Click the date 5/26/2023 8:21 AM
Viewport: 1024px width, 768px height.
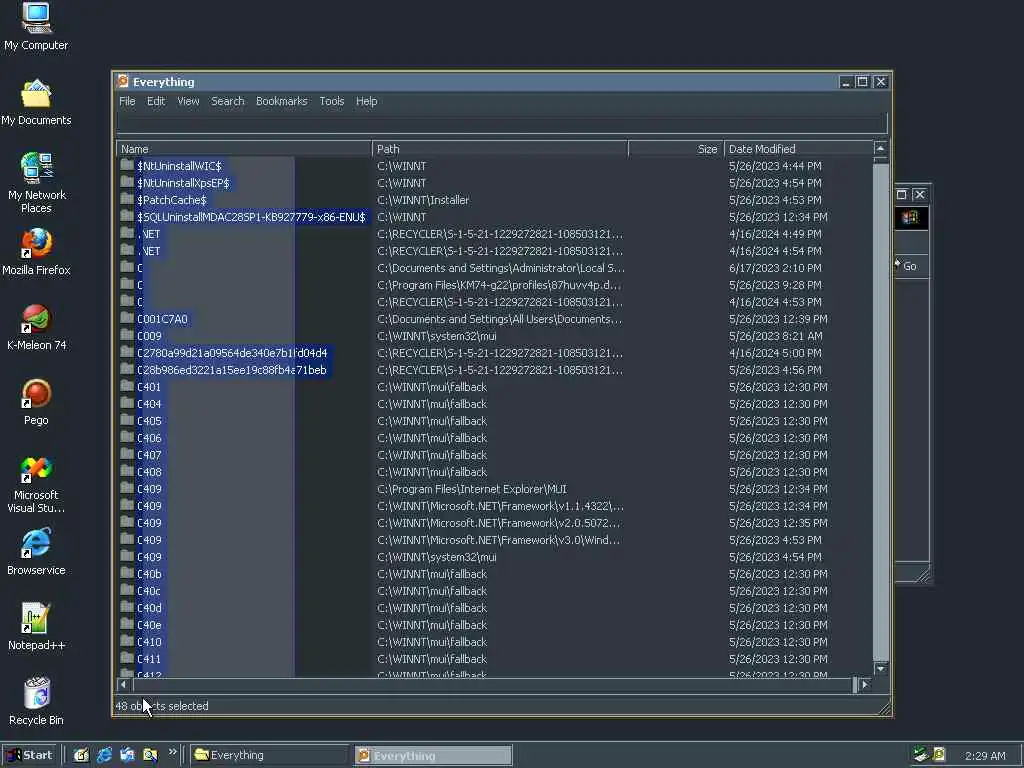tap(775, 336)
